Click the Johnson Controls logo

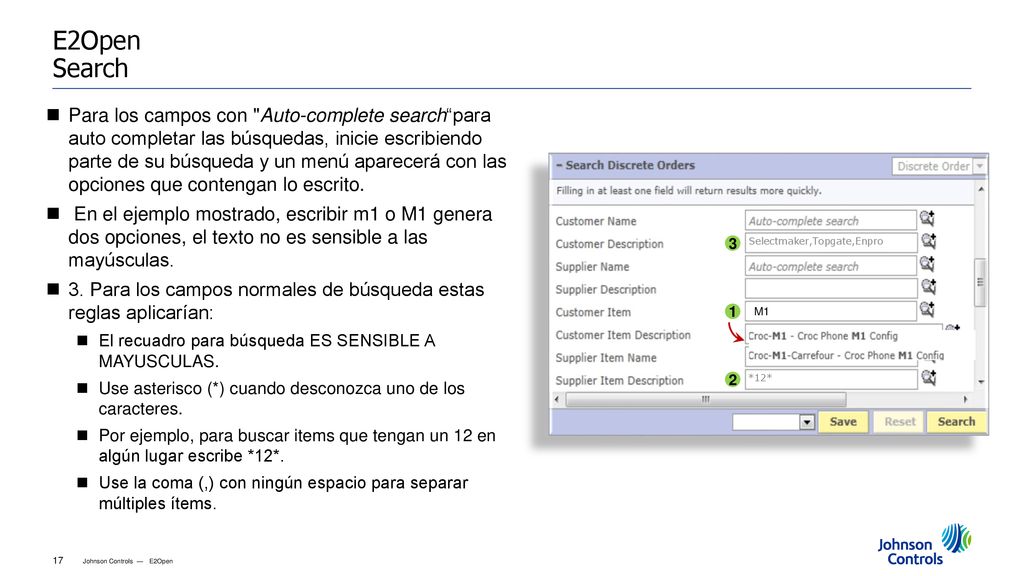pyautogui.click(x=924, y=544)
